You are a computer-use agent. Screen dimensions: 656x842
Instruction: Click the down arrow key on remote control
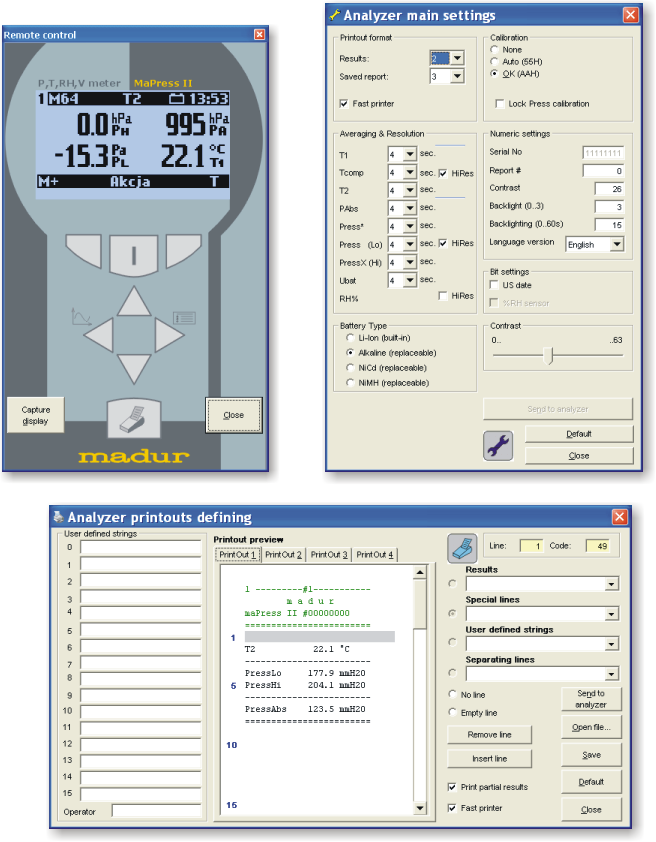coord(134,369)
